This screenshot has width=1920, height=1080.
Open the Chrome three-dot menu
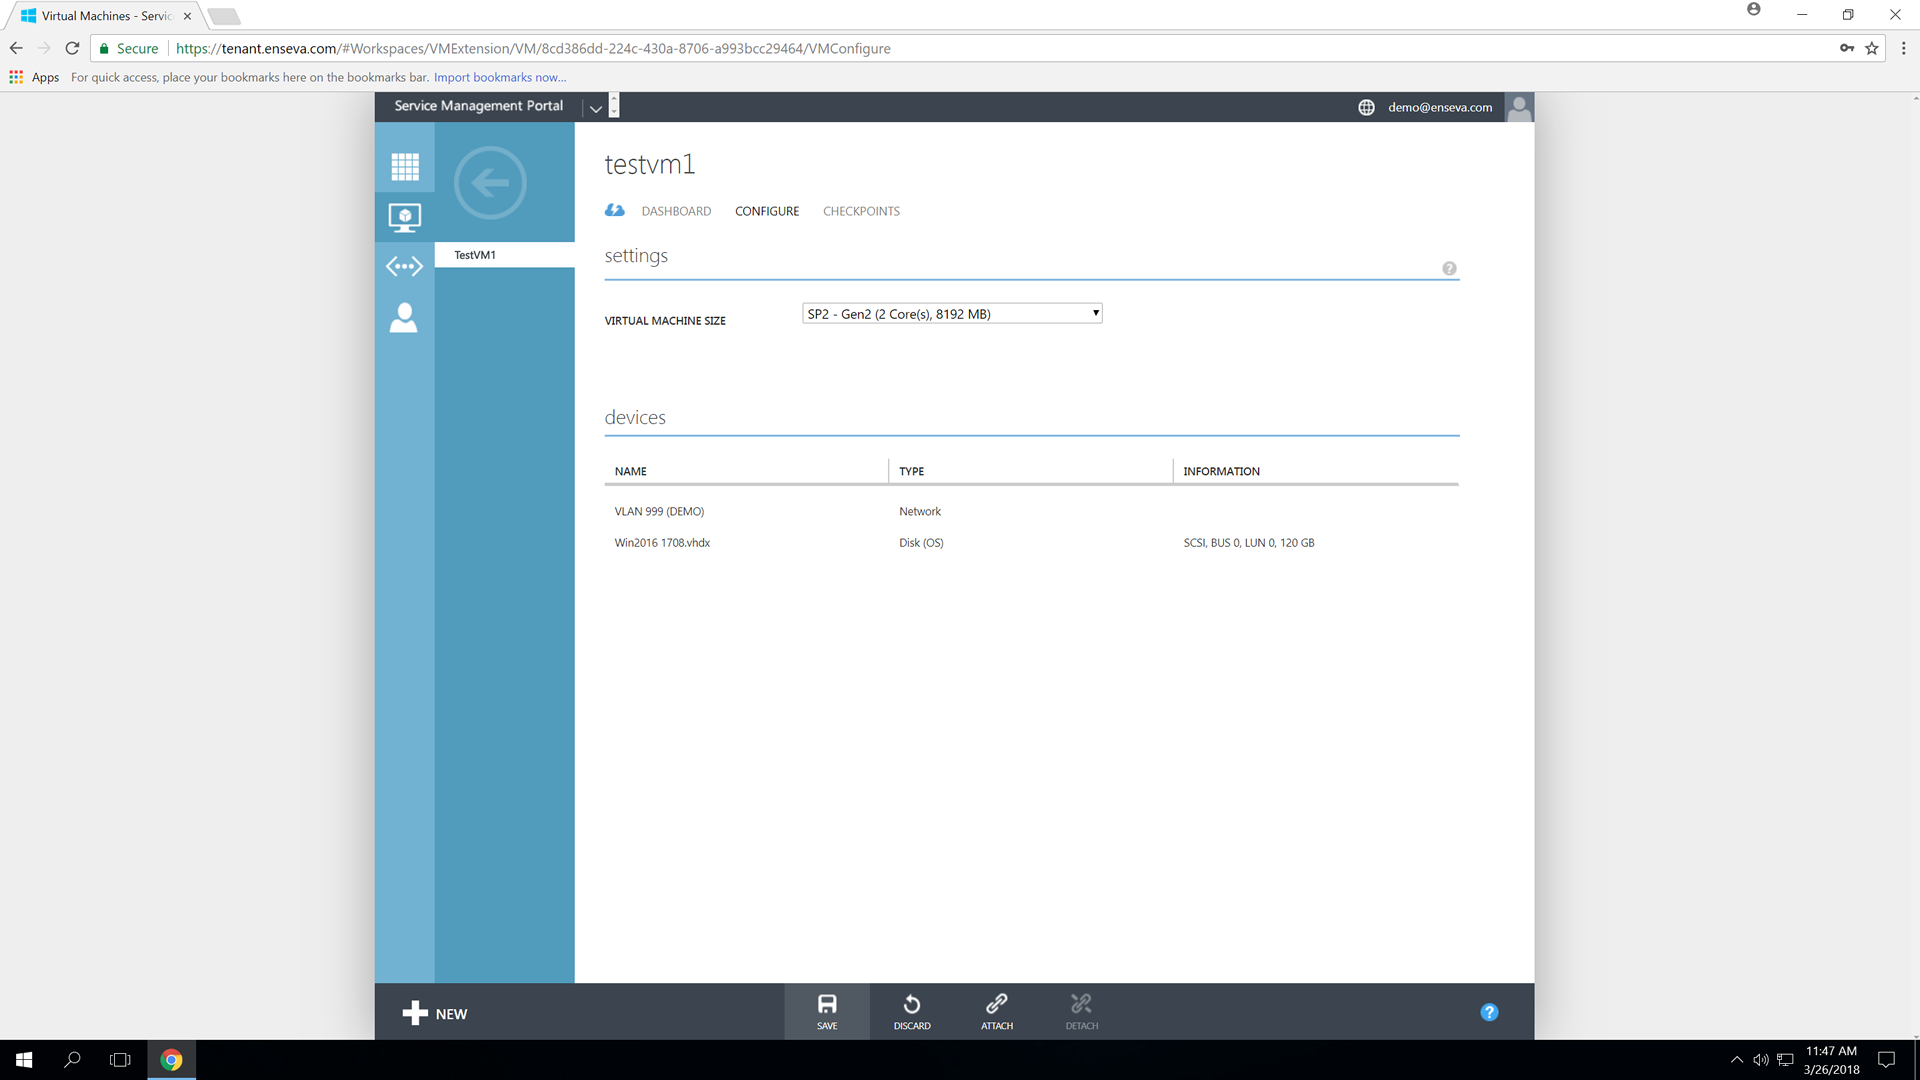(1904, 48)
